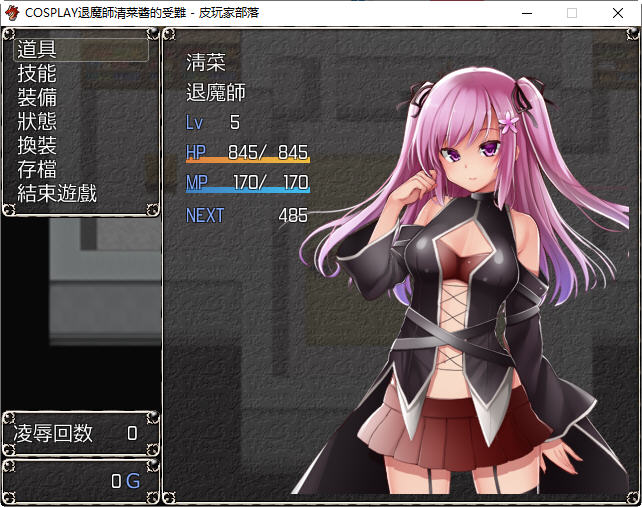
Task: Select the character name 清菜
Action: pyautogui.click(x=206, y=62)
